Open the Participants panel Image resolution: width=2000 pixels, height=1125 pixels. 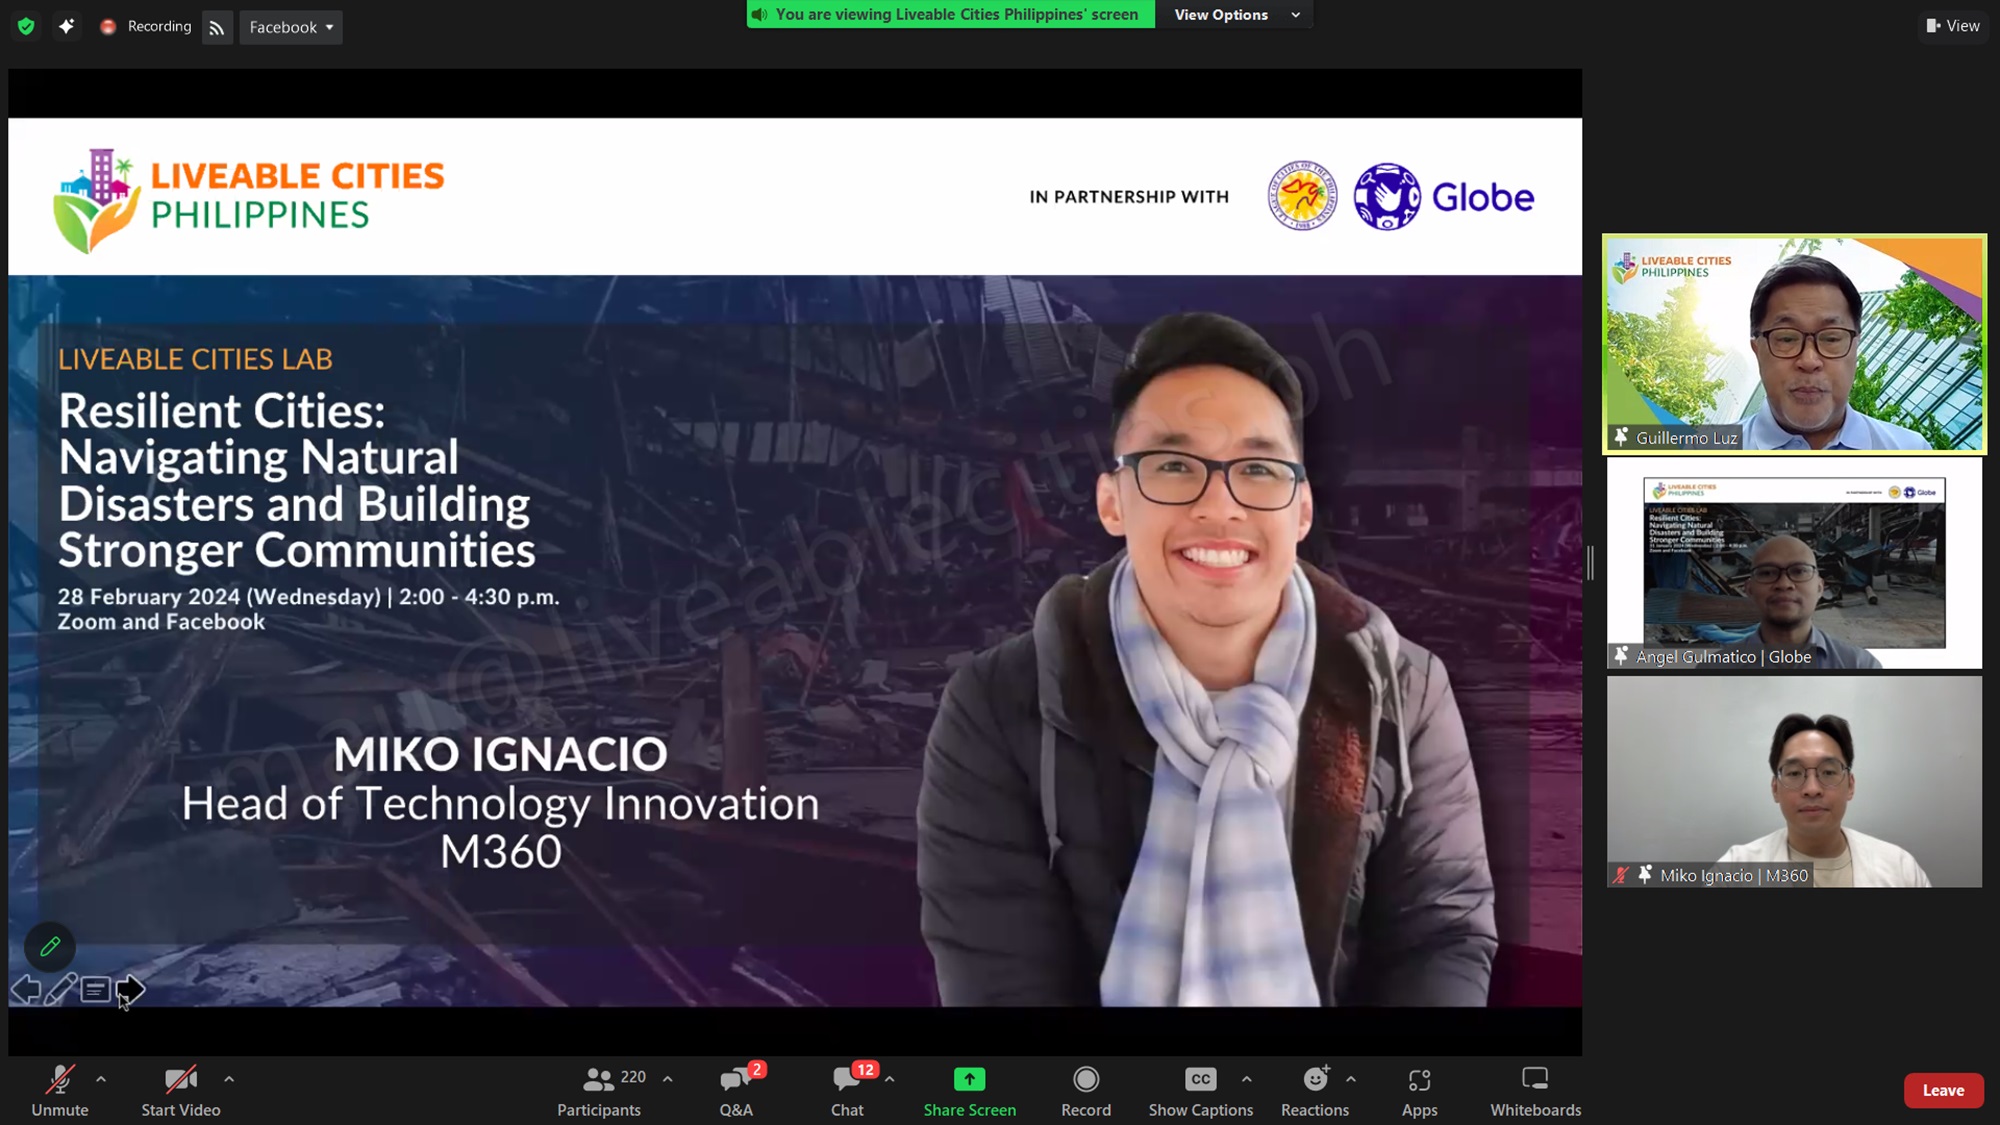(x=599, y=1091)
